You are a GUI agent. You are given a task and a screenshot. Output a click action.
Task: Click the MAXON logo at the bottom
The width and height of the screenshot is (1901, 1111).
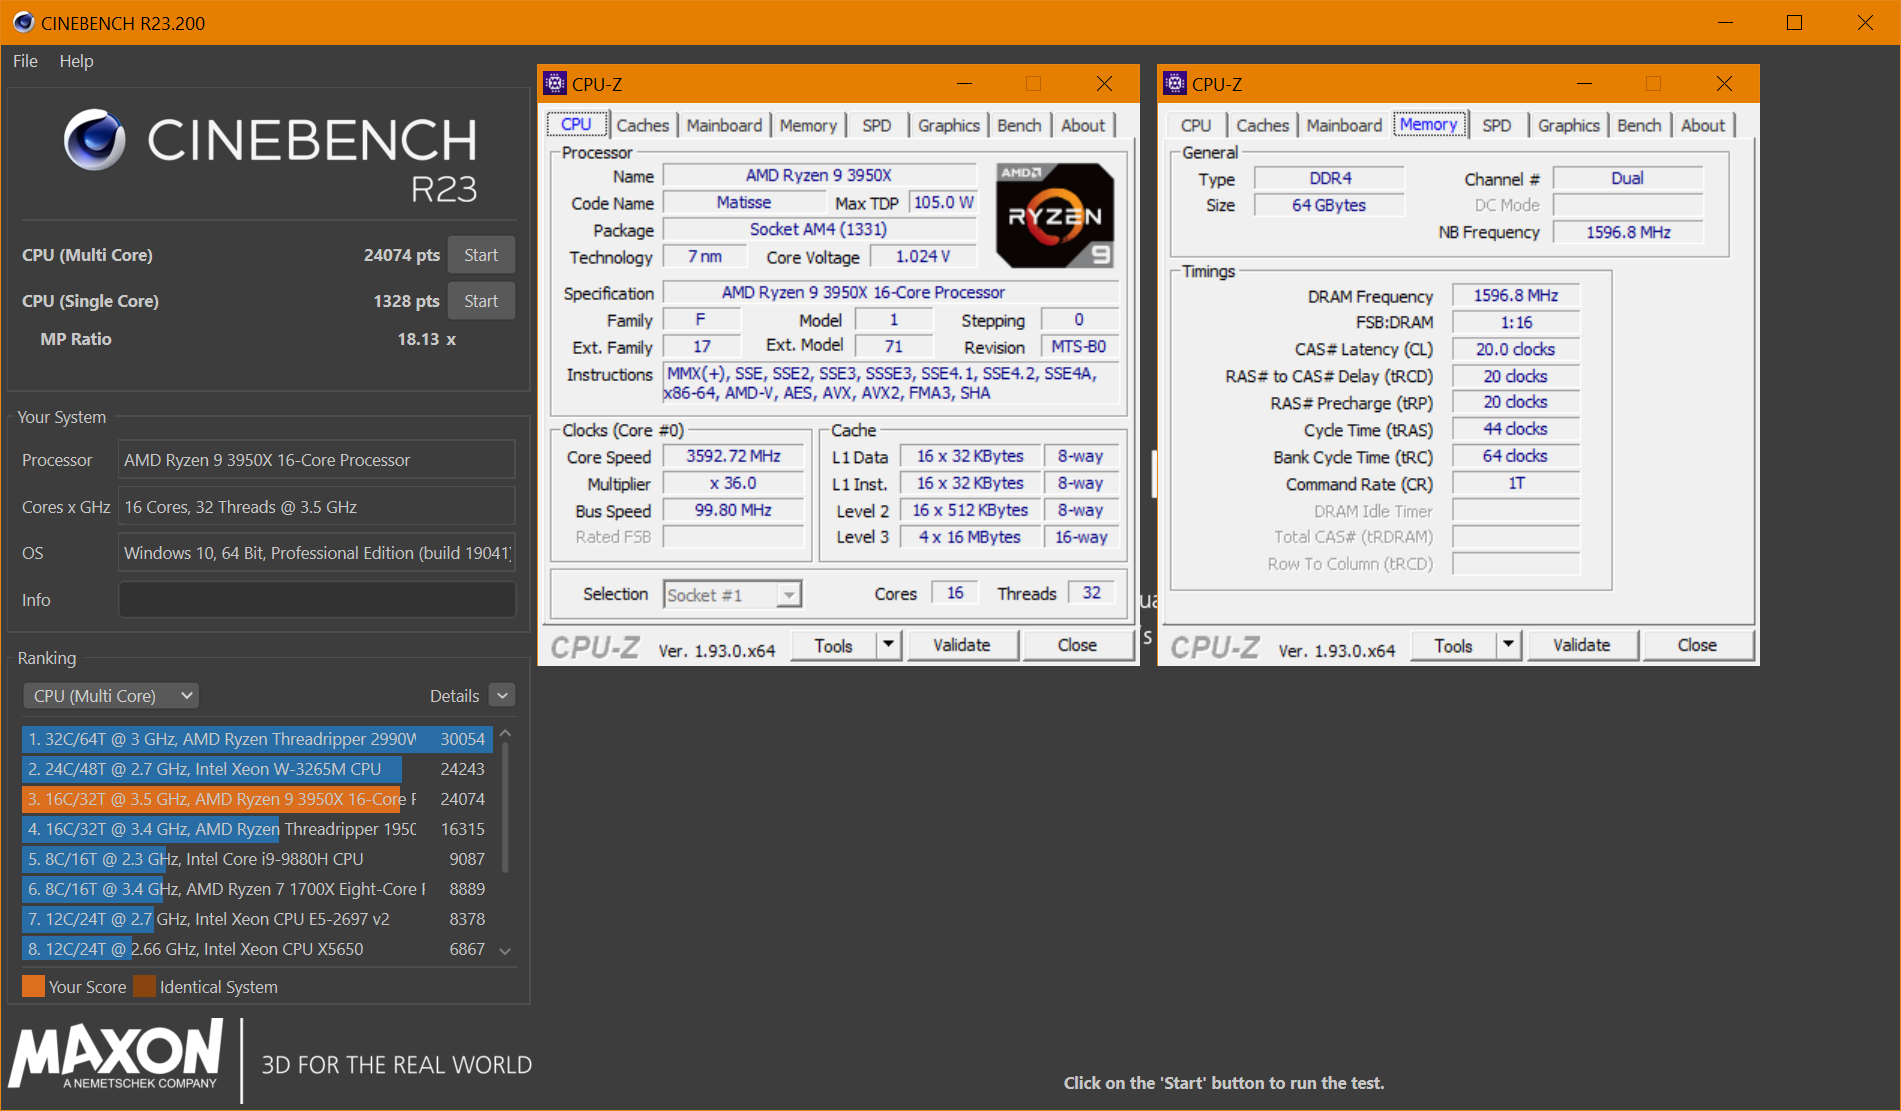116,1055
